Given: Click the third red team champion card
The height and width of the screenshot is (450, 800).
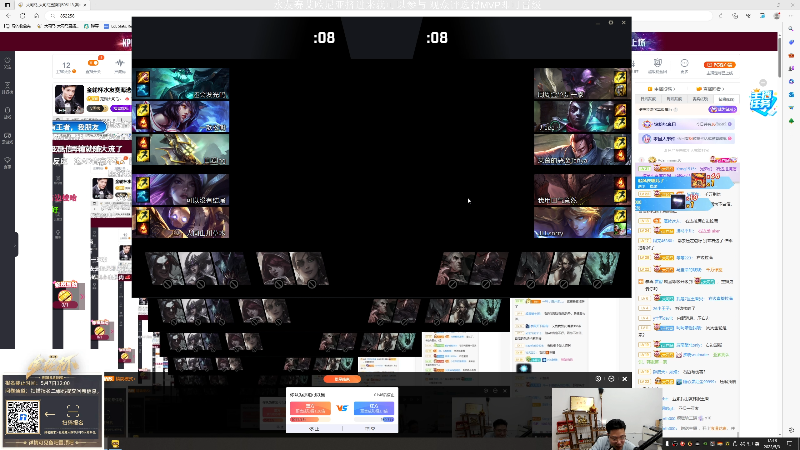Looking at the screenshot, I should [582, 149].
